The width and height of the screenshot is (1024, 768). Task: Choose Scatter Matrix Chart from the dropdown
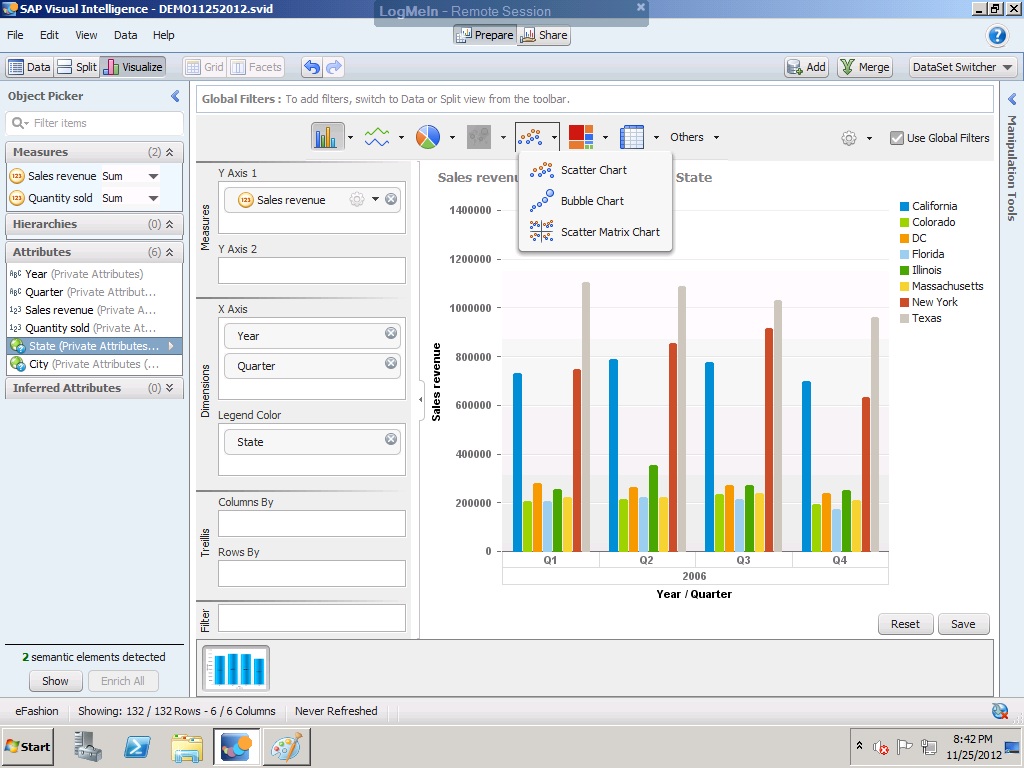coord(594,232)
